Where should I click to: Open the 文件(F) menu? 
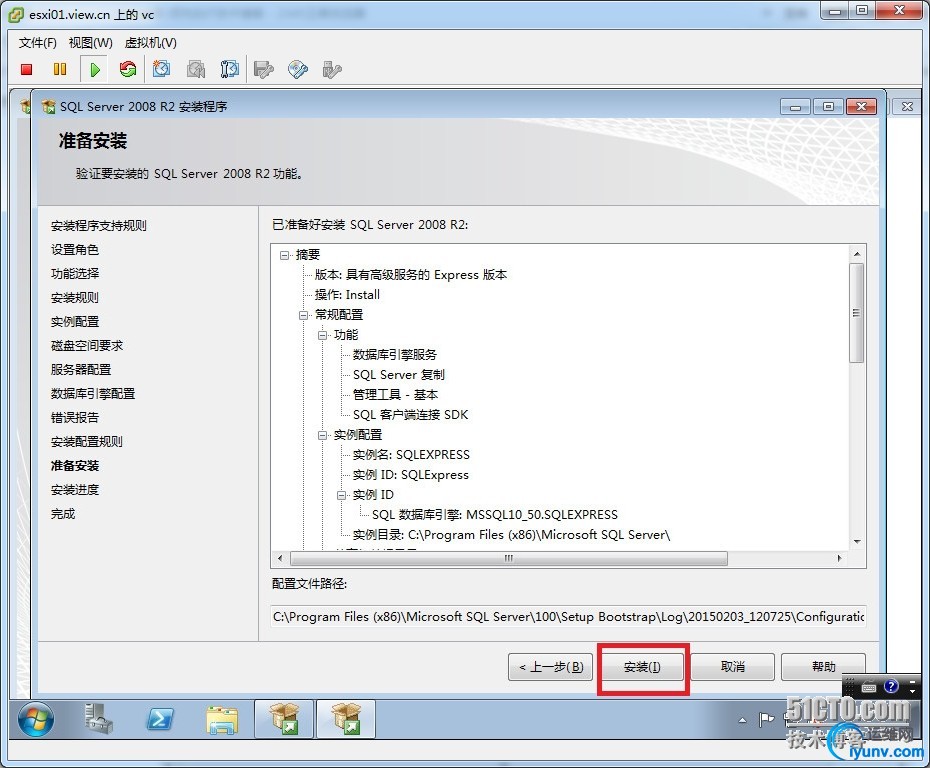[x=37, y=43]
